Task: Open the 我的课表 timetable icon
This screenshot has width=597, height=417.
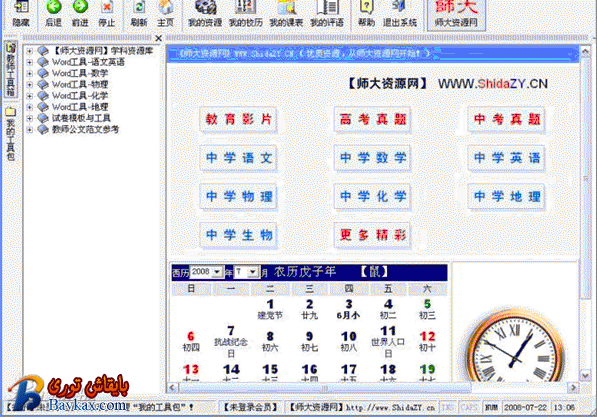Action: tap(286, 13)
